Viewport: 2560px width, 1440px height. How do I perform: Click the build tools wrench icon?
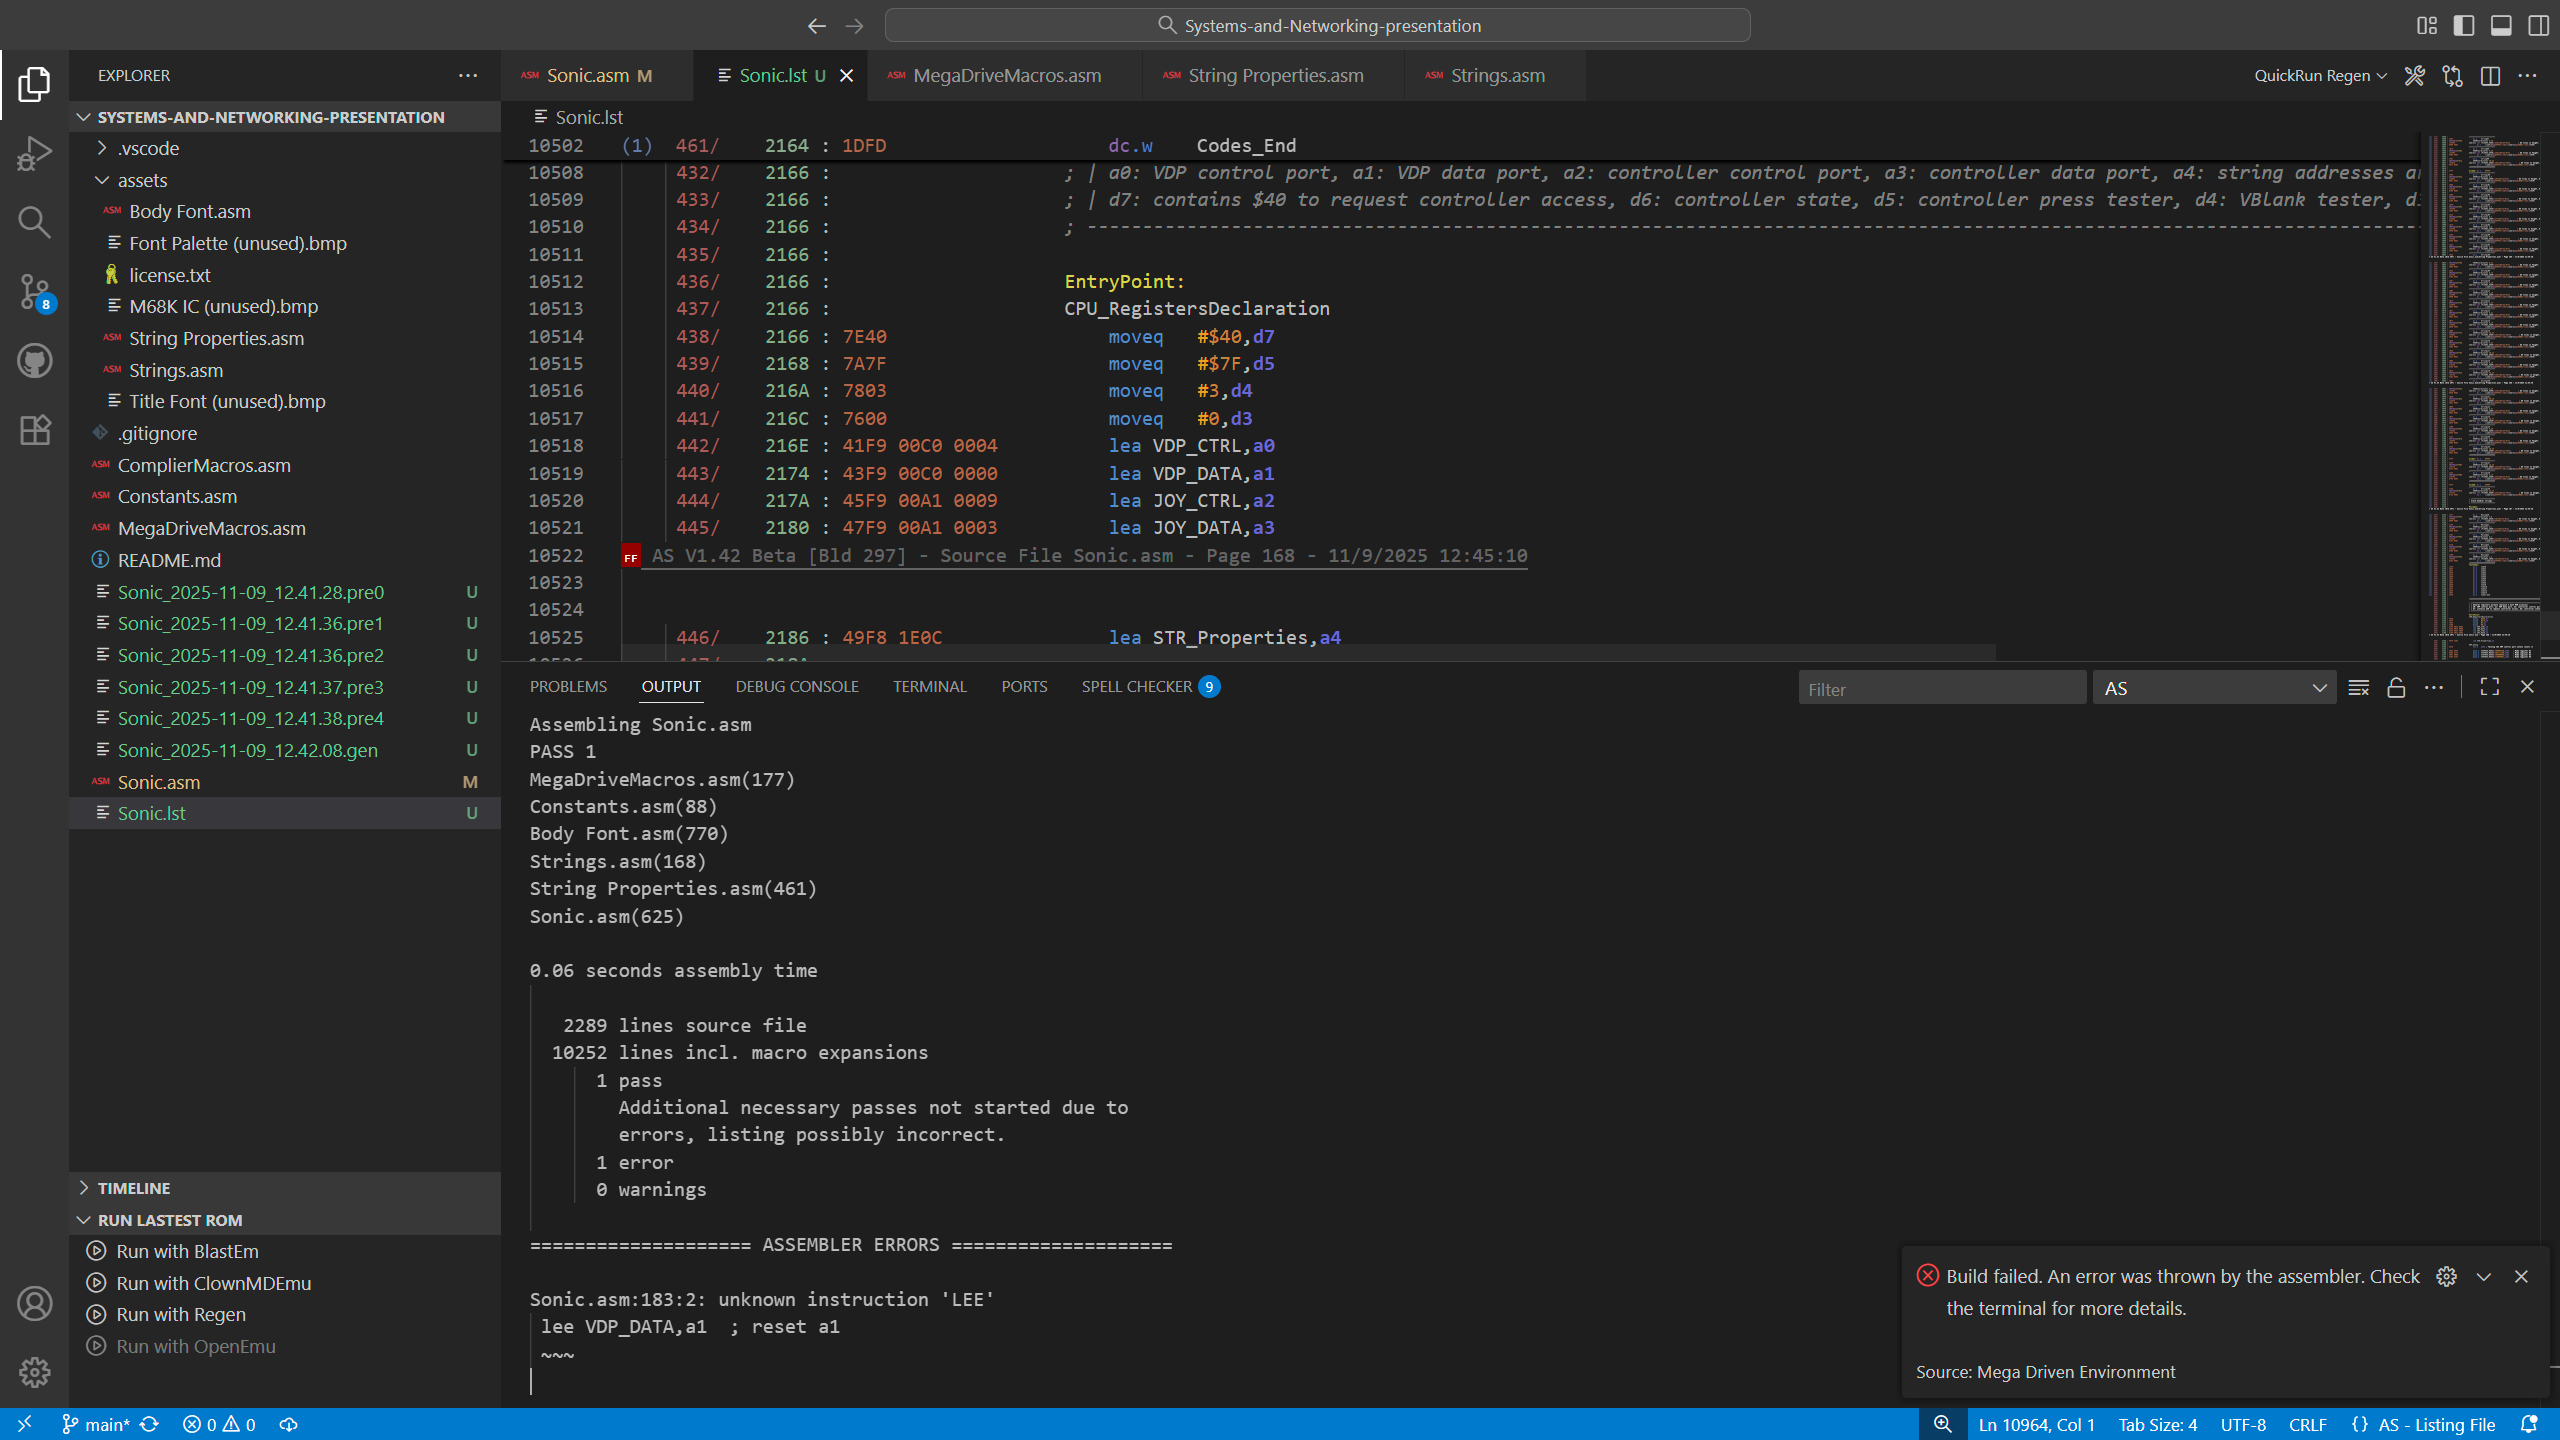pos(2414,76)
